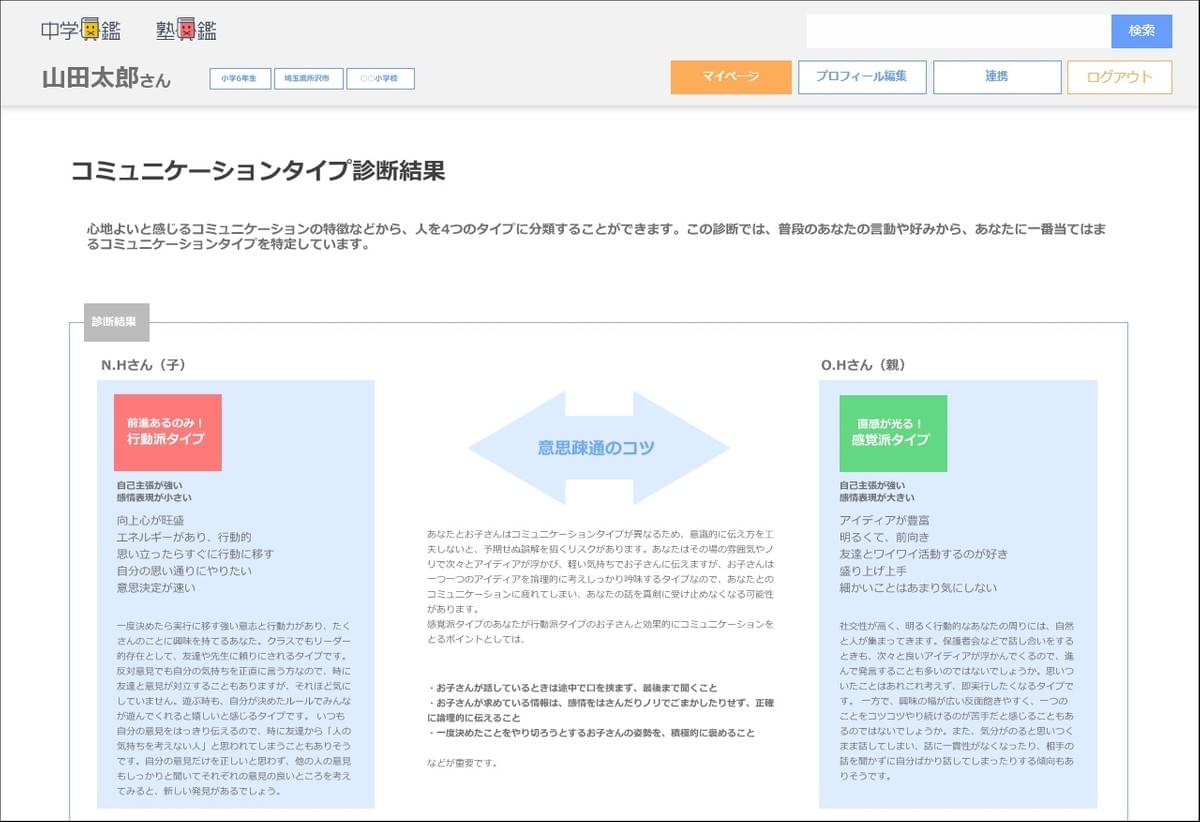Select the ○○小学校 school tag

click(x=380, y=78)
